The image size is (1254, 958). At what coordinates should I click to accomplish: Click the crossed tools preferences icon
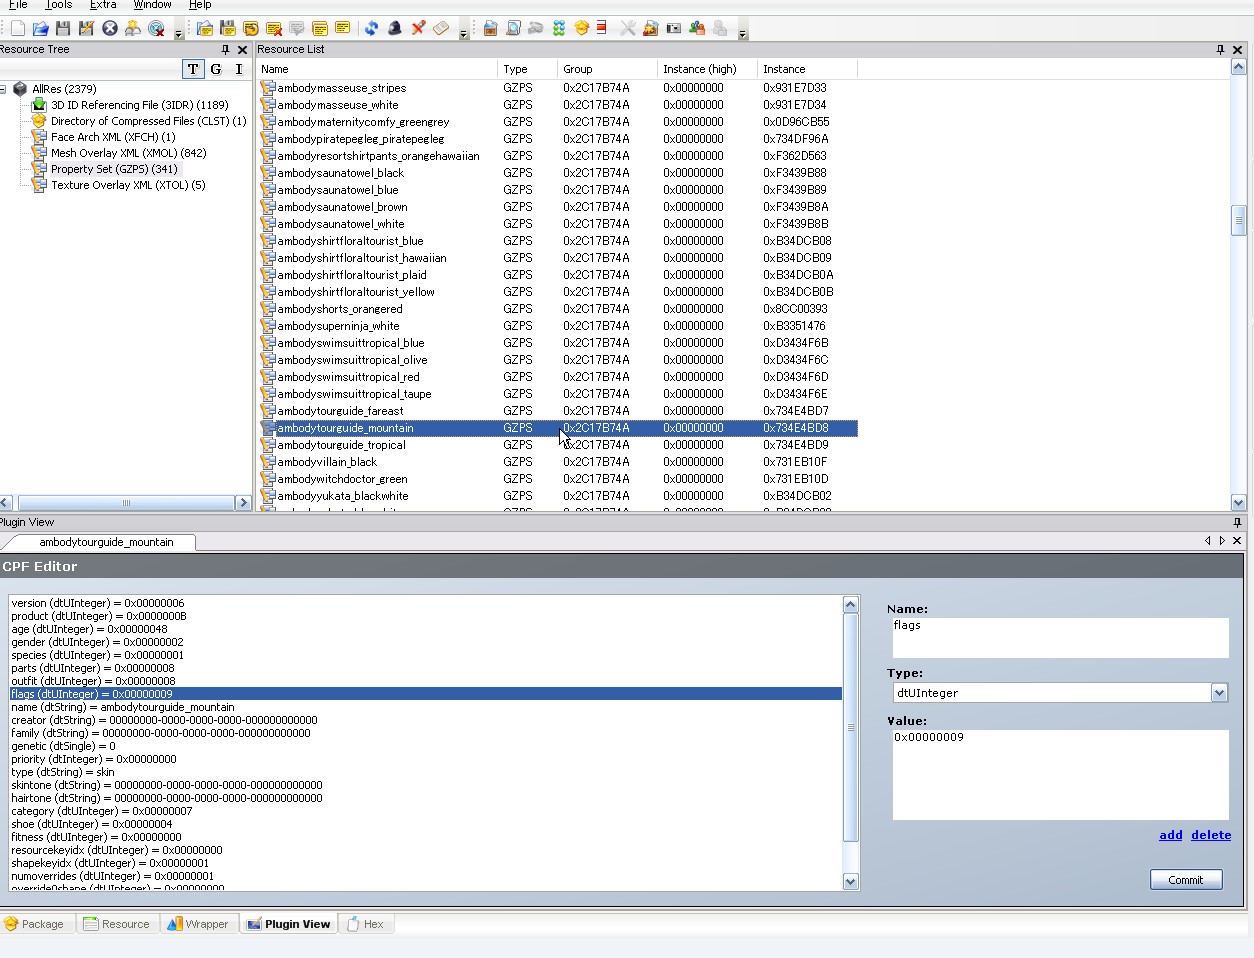[627, 28]
